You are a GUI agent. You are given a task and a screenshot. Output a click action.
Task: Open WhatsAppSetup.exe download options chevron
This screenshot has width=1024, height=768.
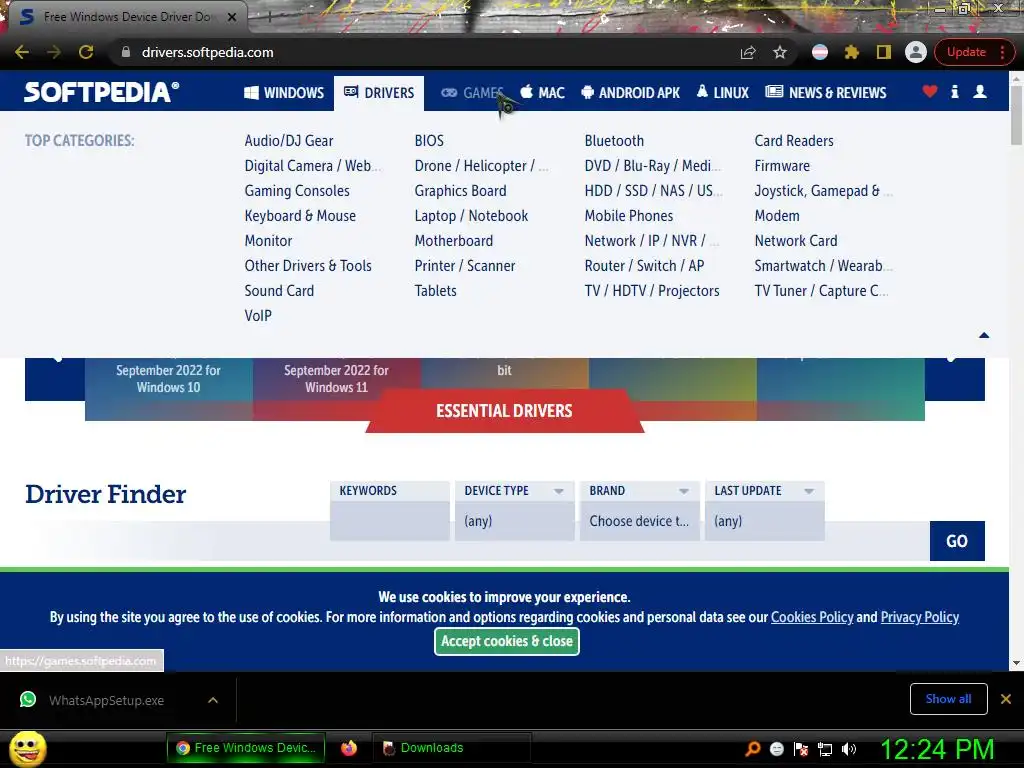[x=213, y=700]
